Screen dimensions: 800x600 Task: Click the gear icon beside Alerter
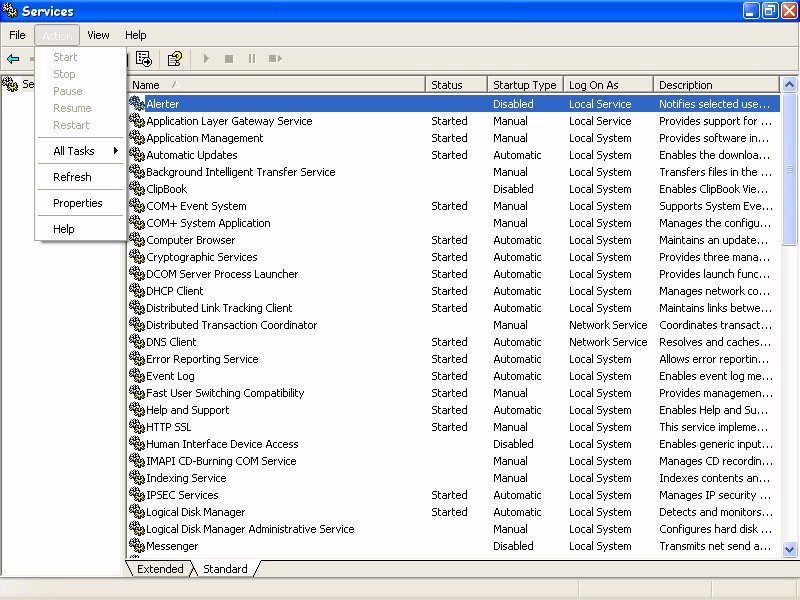[x=137, y=104]
